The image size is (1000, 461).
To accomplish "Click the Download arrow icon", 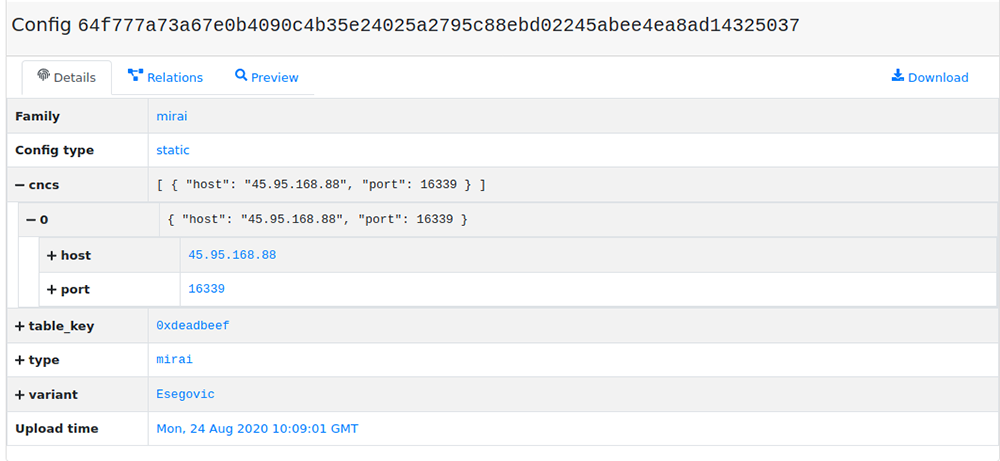I will click(x=897, y=76).
